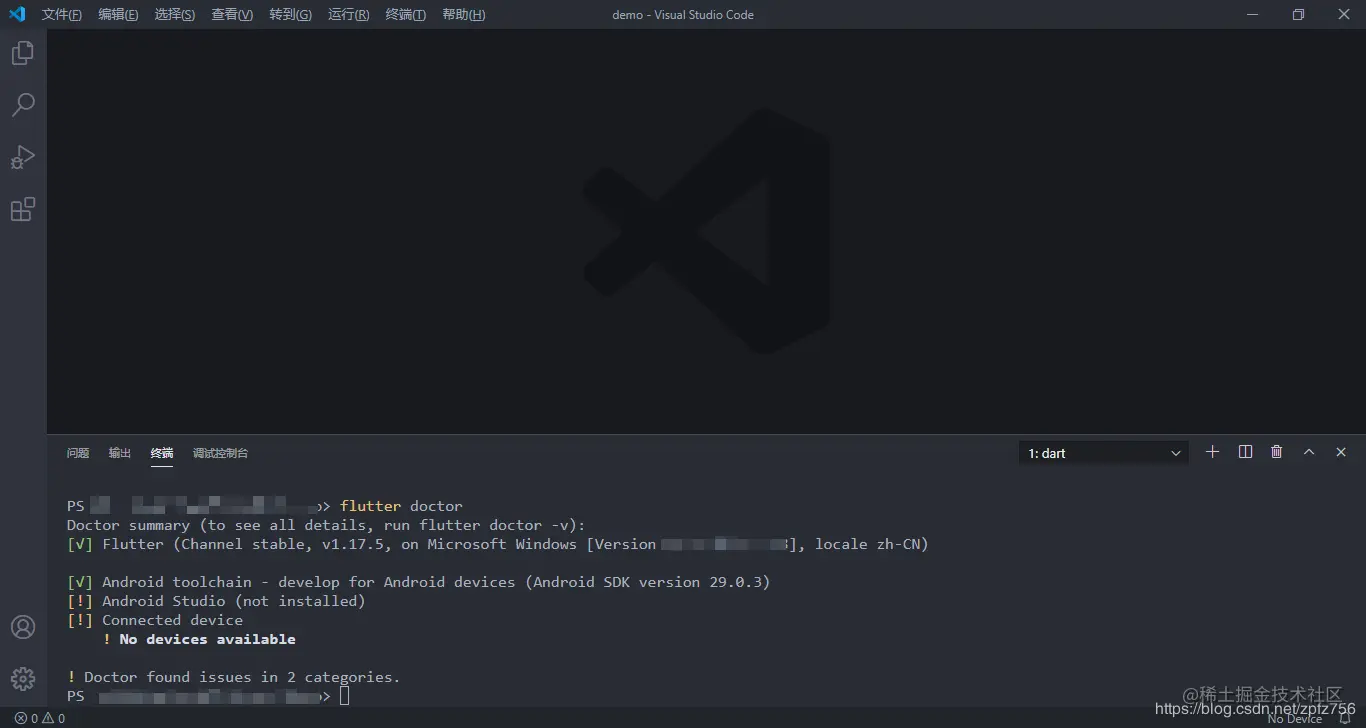Select terminal from '1: dart' dropdown

(1104, 453)
